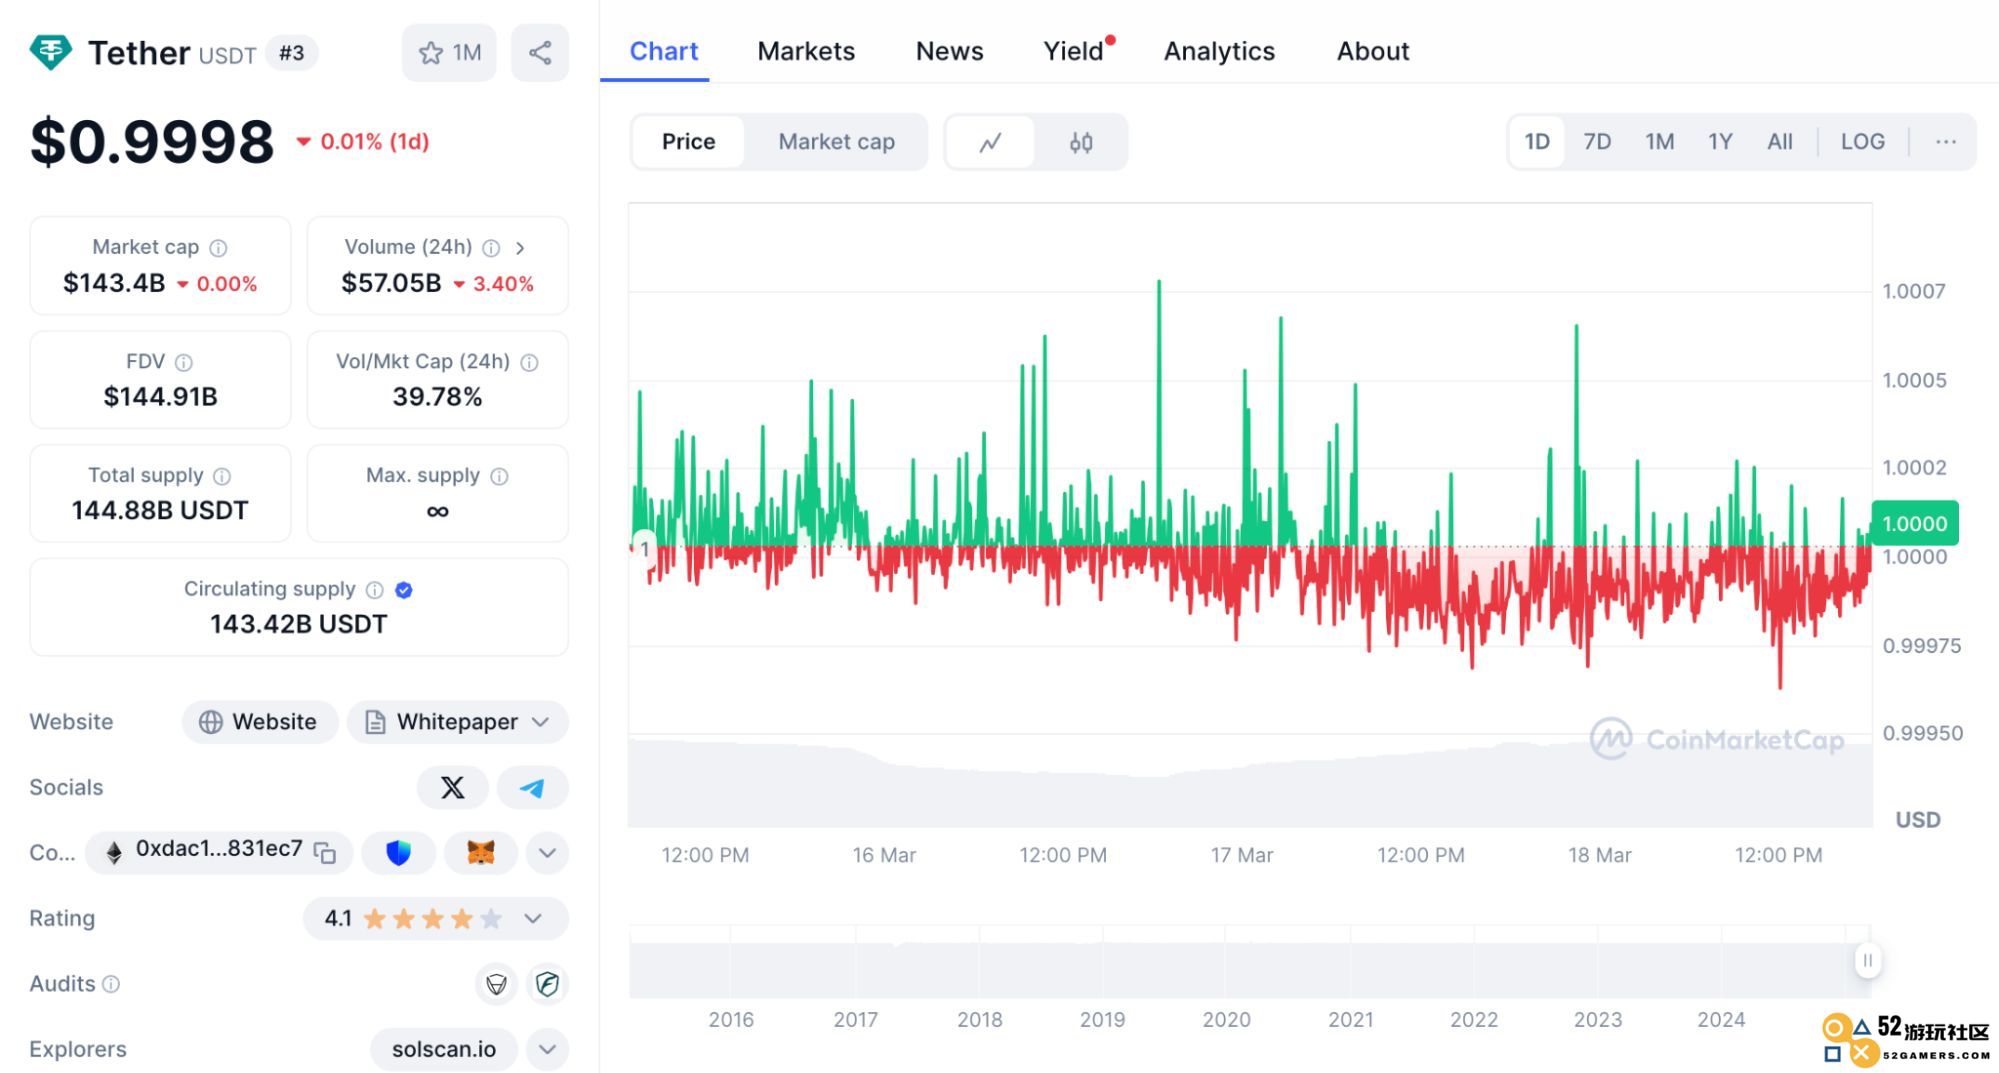Select the Price chart toggle
The height and width of the screenshot is (1073, 1999).
point(688,142)
